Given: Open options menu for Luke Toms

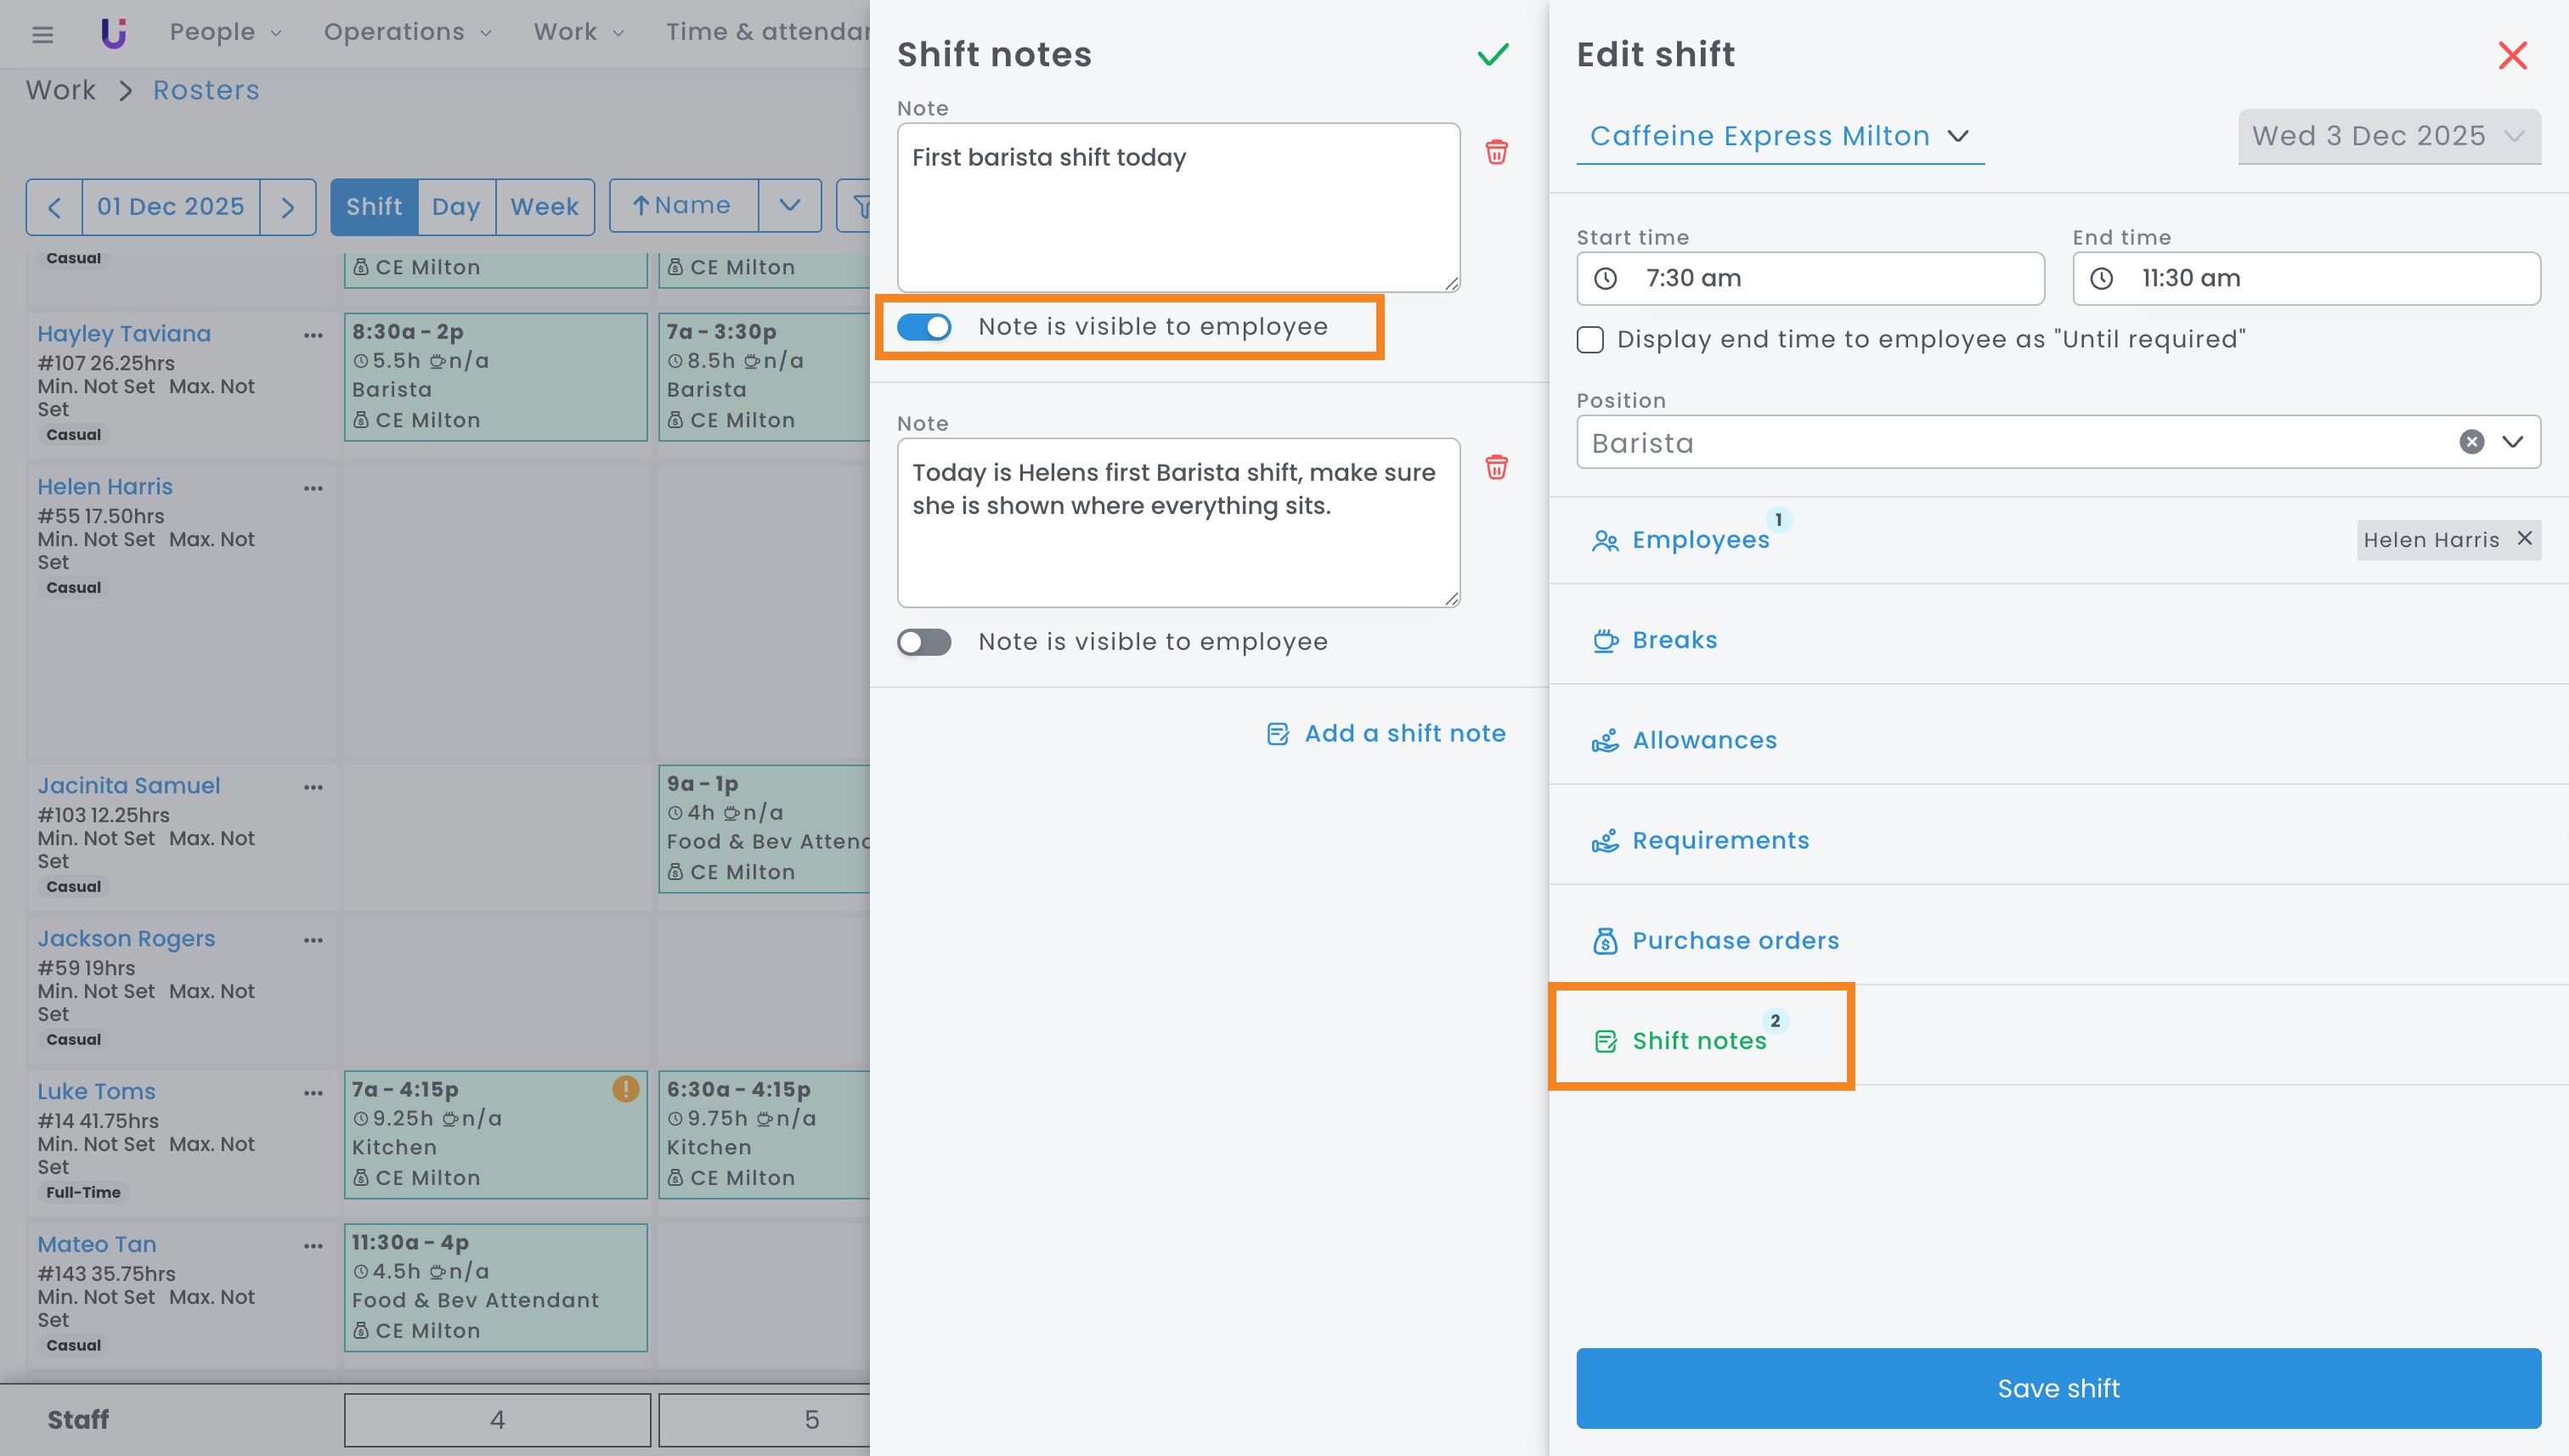Looking at the screenshot, I should [313, 1093].
